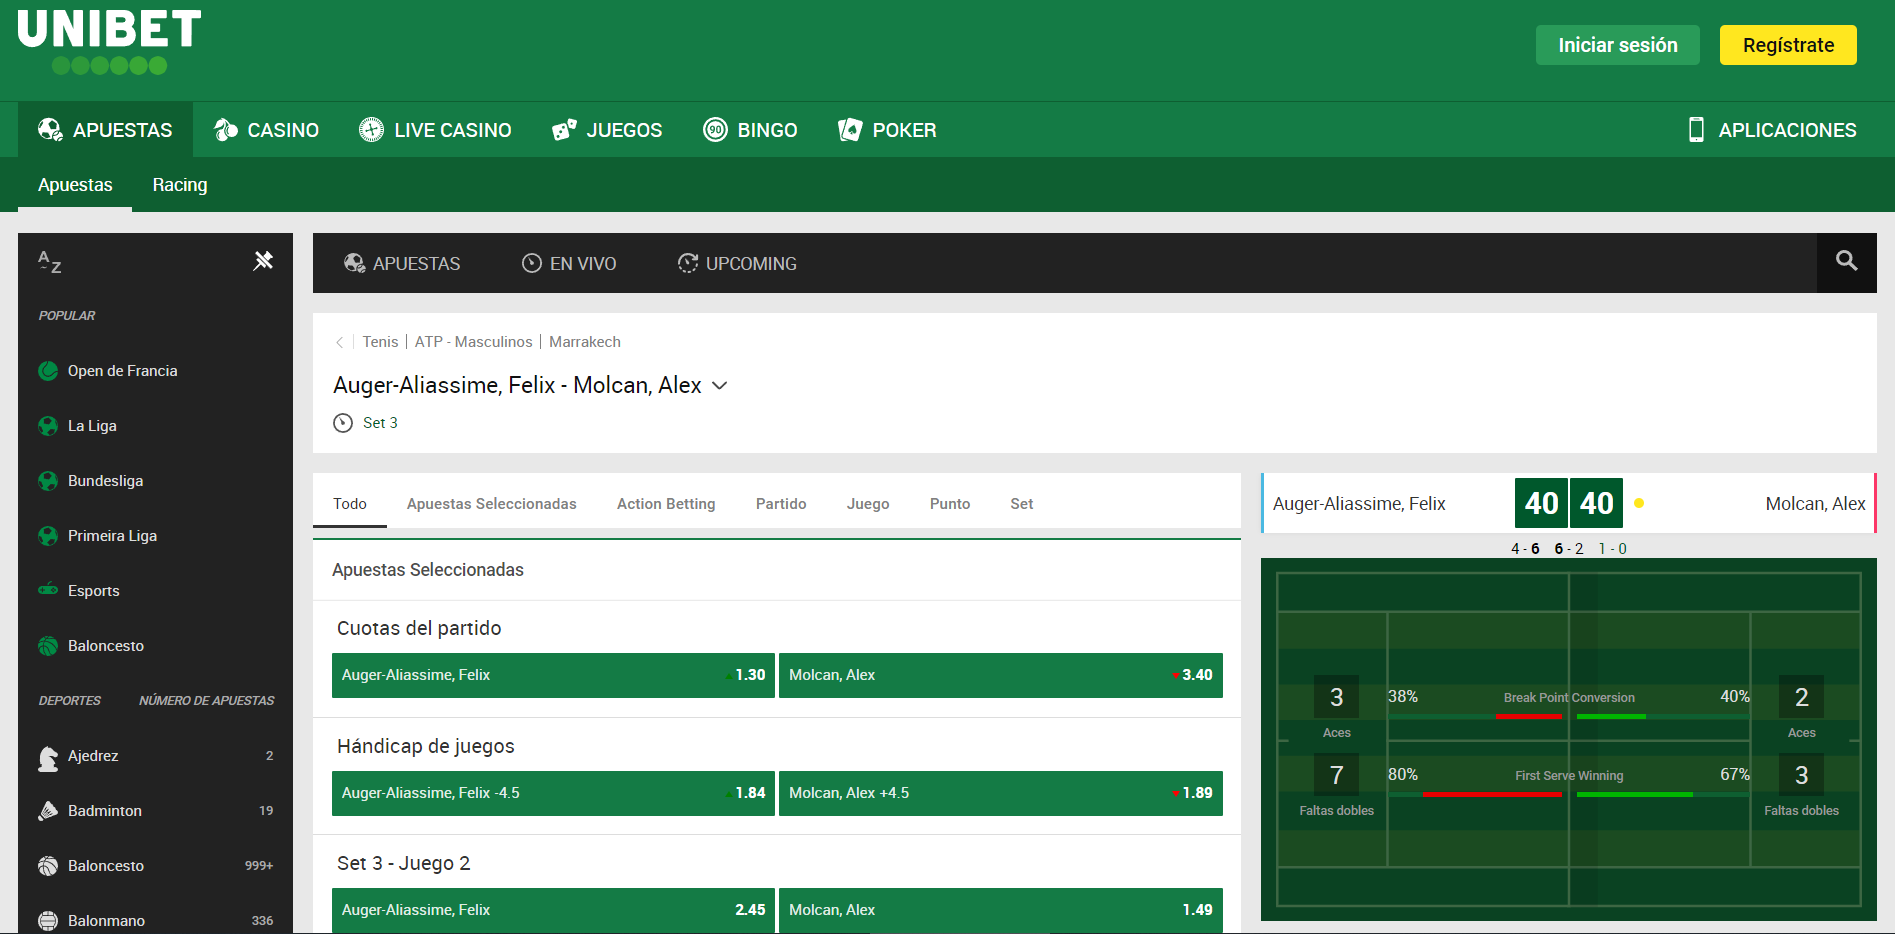Select Auger-Aliassime -4.5 handicap at 1.84
1895x934 pixels.
pos(553,793)
